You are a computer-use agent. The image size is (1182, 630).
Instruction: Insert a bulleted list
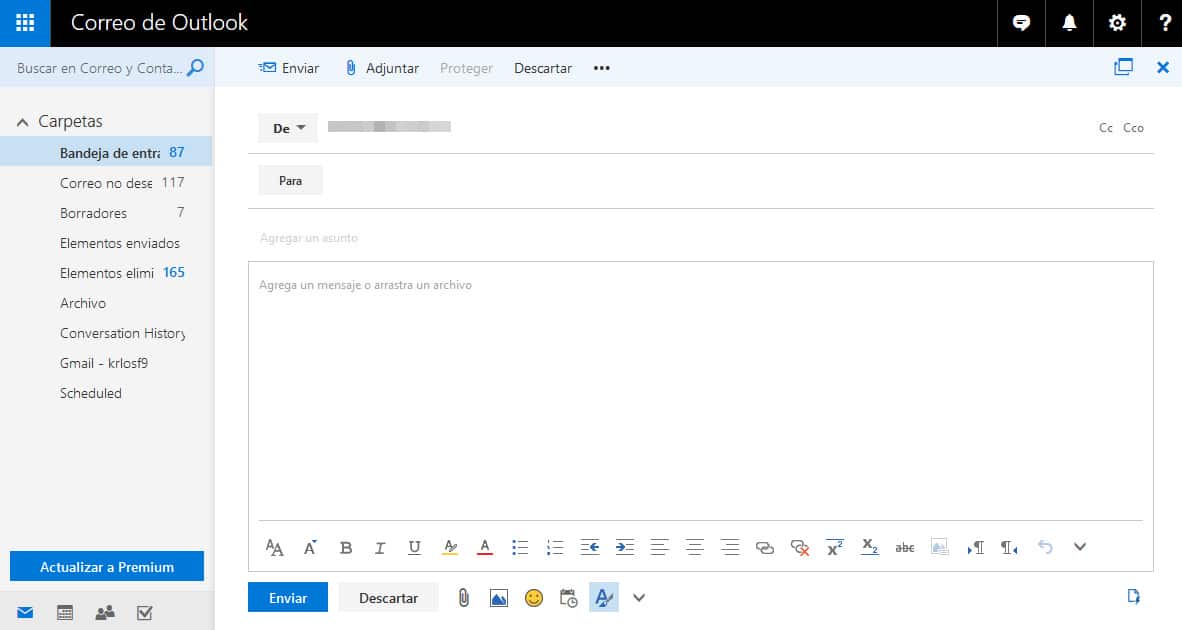coord(520,548)
